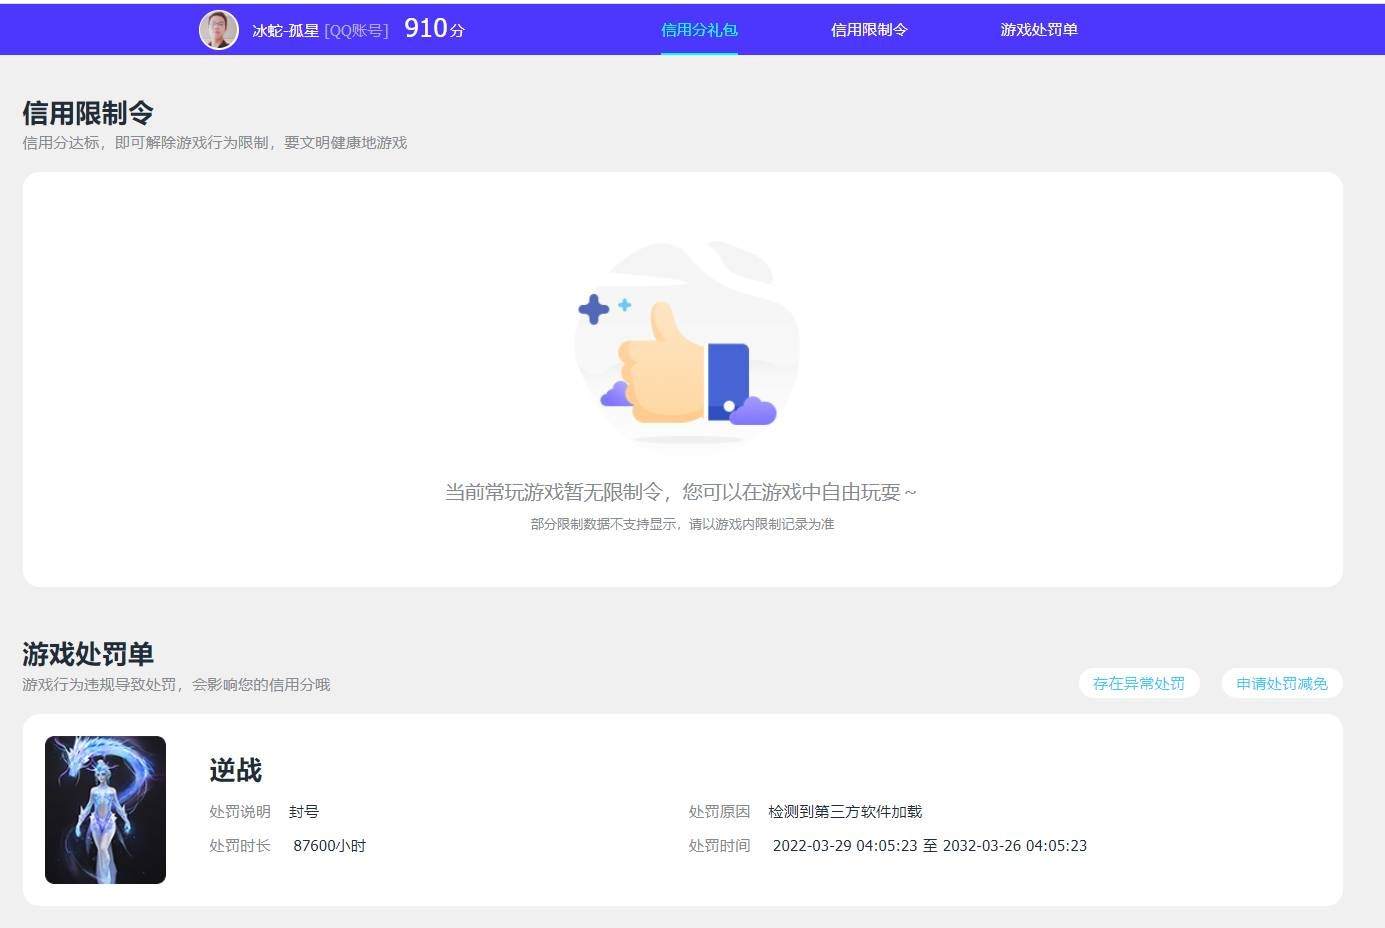
Task: Open the 逆战 game cover thumbnail
Action: [105, 810]
